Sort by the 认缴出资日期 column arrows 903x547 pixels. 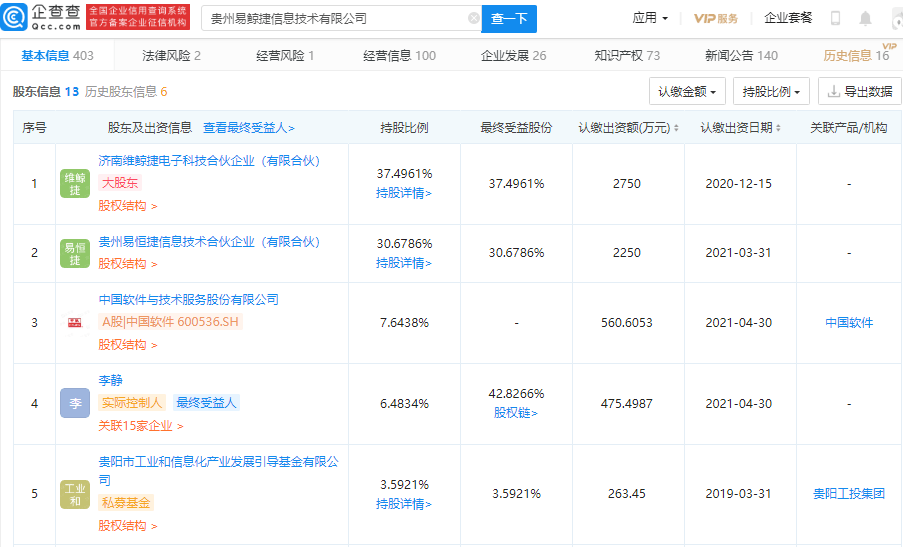[778, 128]
